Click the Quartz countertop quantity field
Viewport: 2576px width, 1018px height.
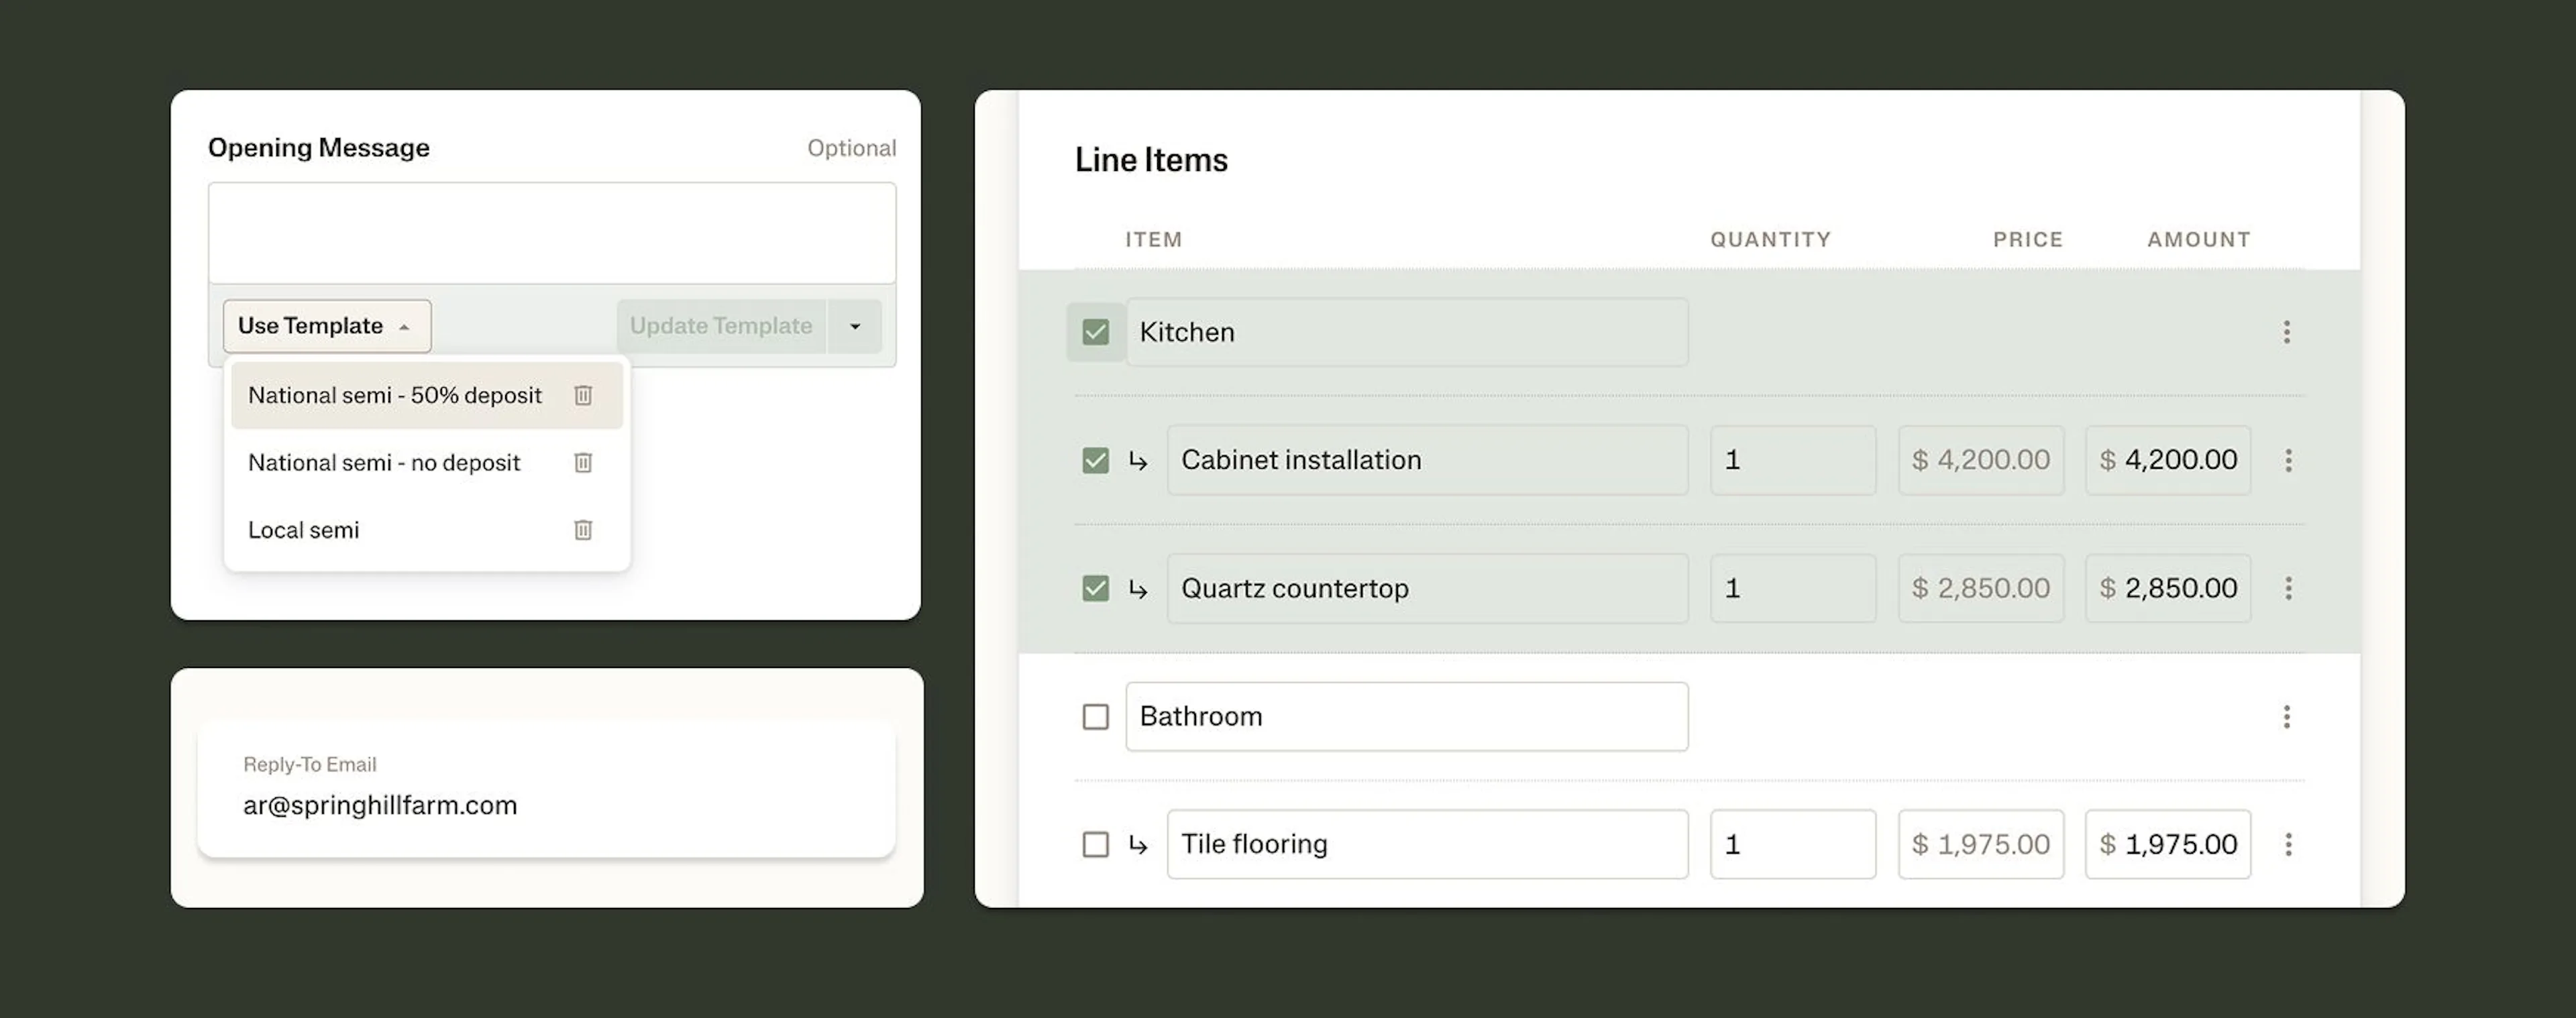point(1793,588)
